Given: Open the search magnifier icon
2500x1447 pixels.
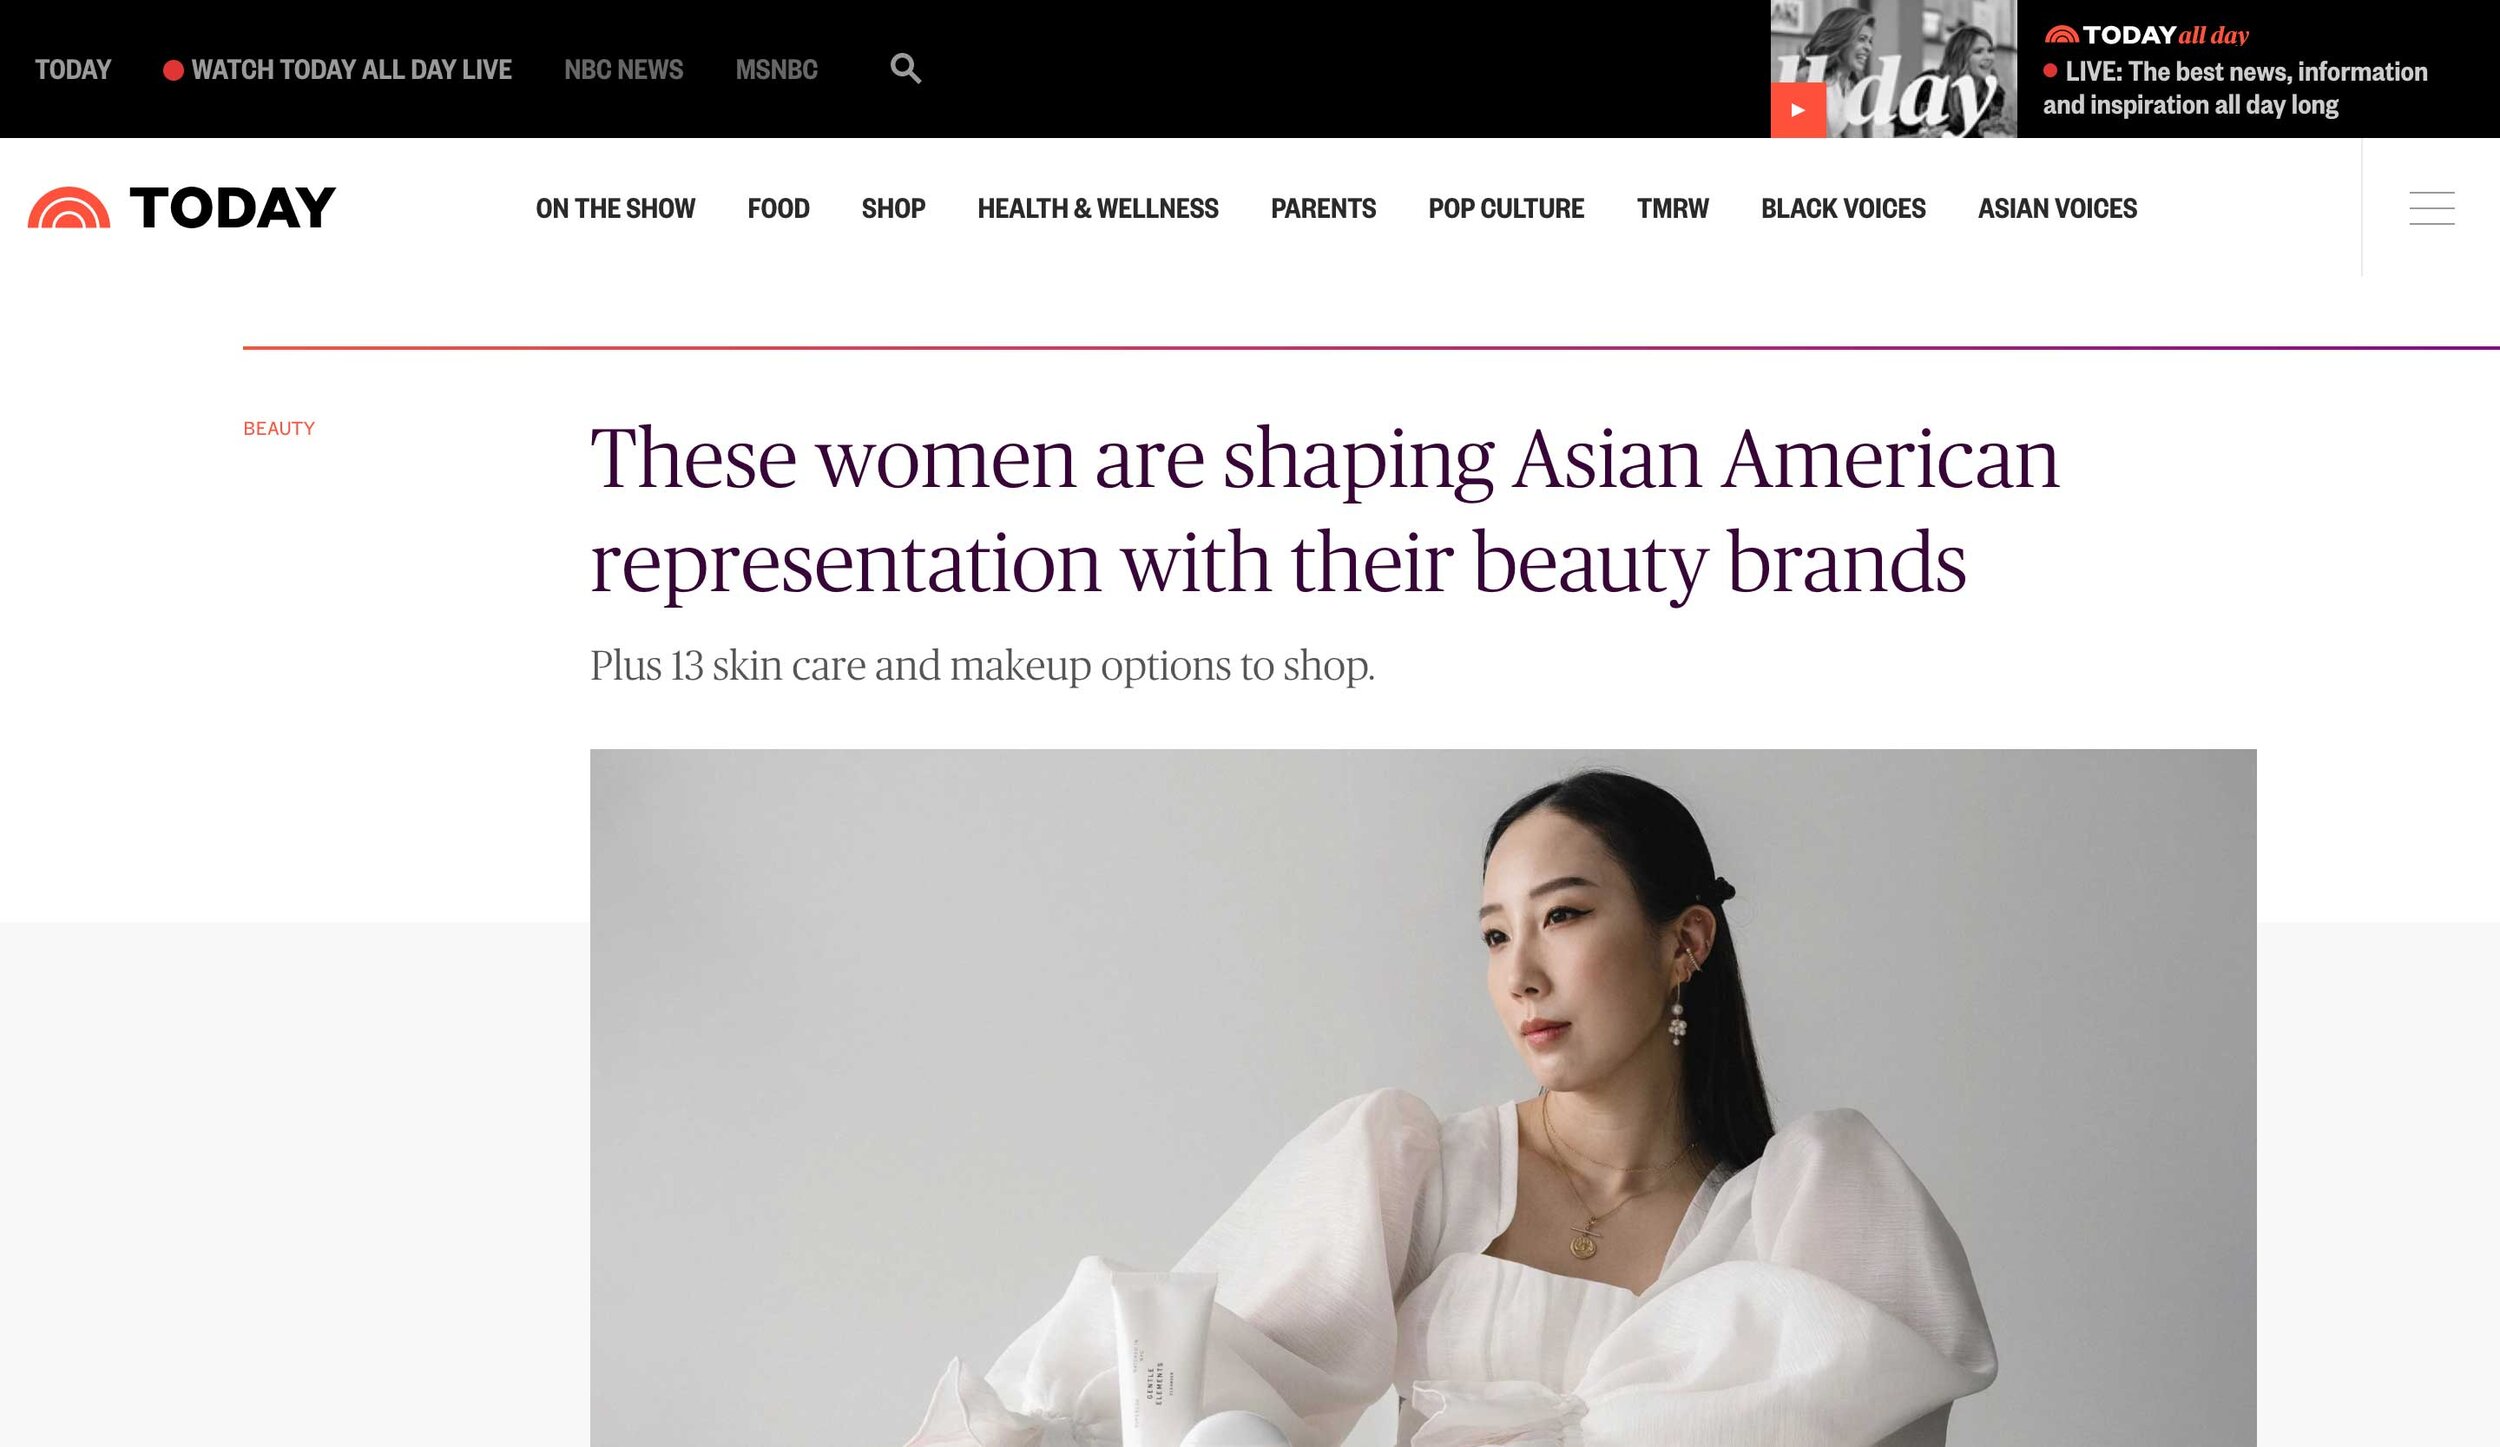Looking at the screenshot, I should click(905, 69).
